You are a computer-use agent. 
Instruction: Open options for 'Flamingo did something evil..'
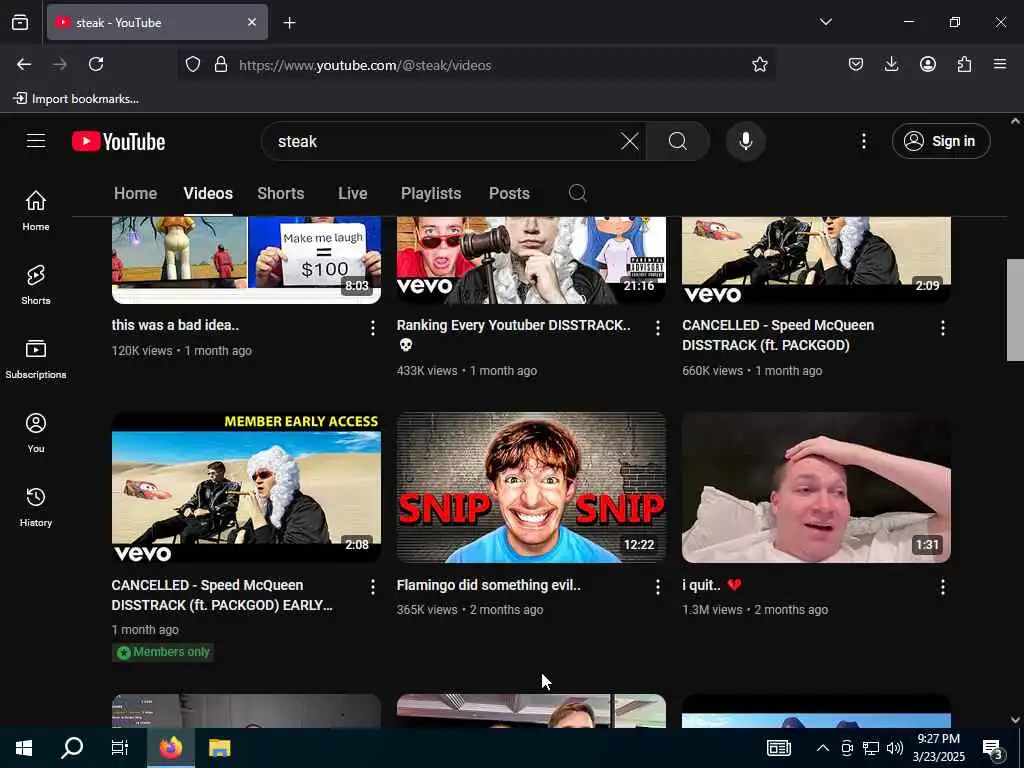[x=658, y=587]
